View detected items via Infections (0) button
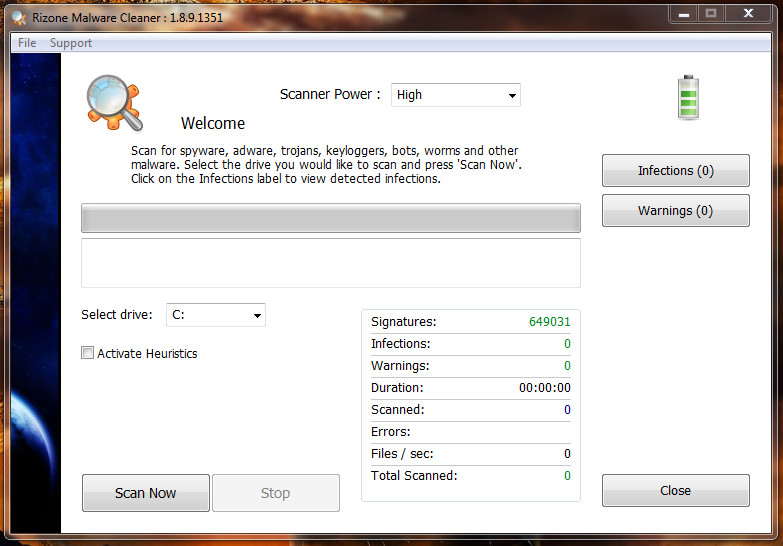Viewport: 783px width, 546px height. click(x=676, y=171)
